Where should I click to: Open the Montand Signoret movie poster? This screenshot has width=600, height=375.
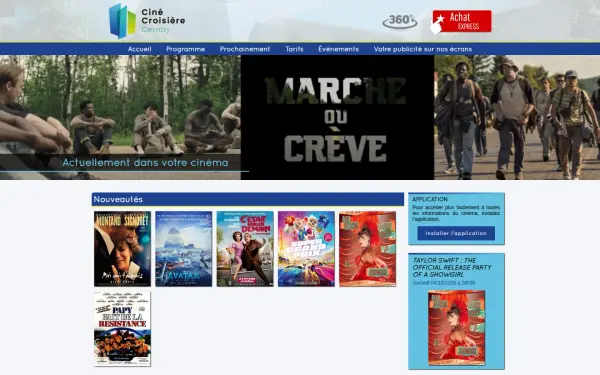coord(122,249)
